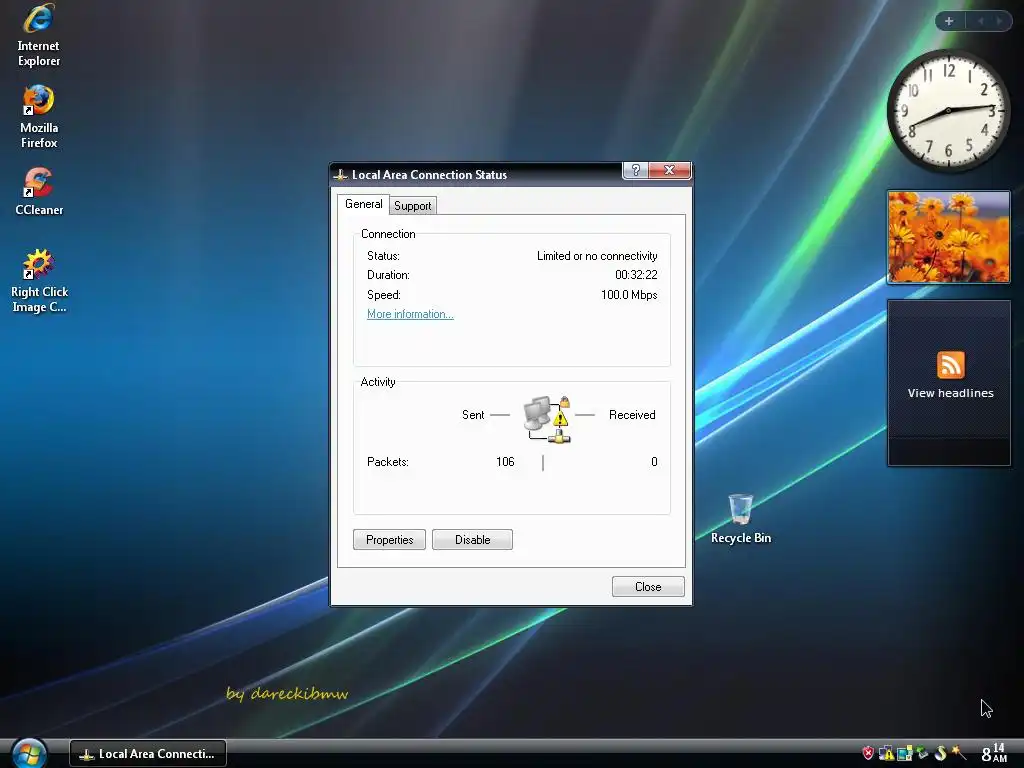Switch to the Support tab

[413, 206]
